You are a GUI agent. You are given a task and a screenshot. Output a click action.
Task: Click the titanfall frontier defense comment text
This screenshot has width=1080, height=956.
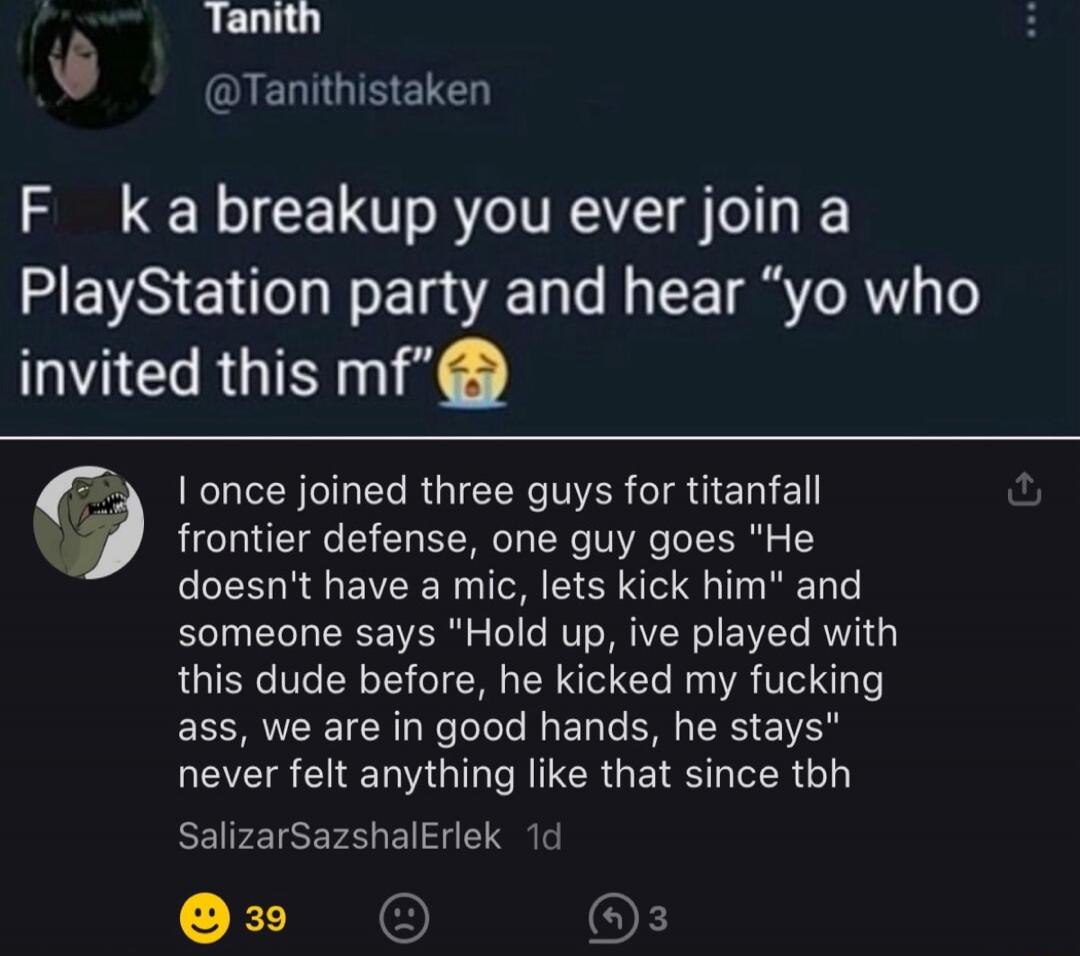click(537, 632)
